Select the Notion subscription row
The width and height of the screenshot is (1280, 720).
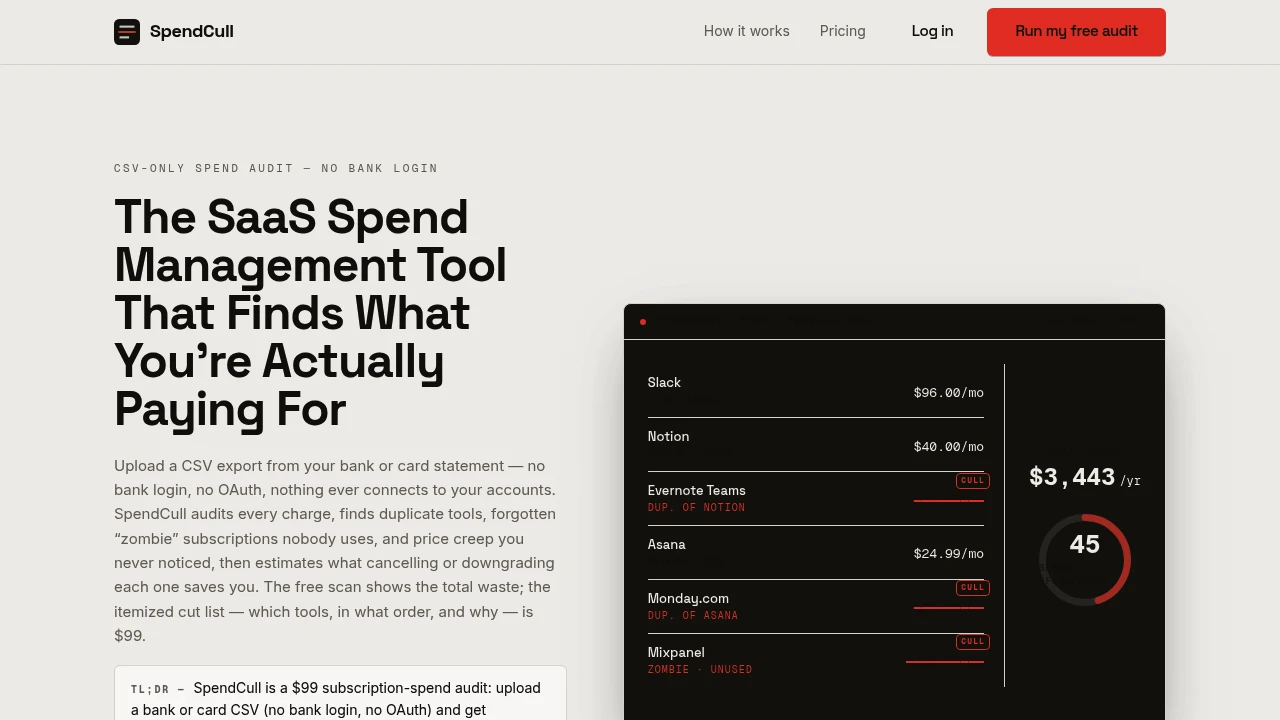816,445
